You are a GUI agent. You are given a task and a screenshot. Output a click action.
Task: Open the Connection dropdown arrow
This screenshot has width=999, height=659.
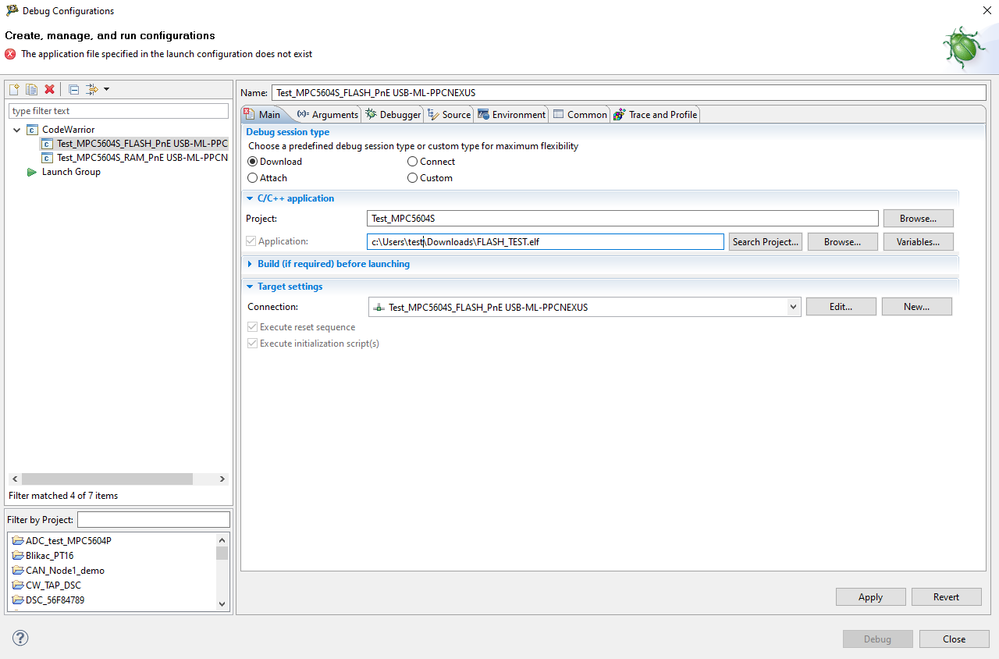click(x=793, y=307)
